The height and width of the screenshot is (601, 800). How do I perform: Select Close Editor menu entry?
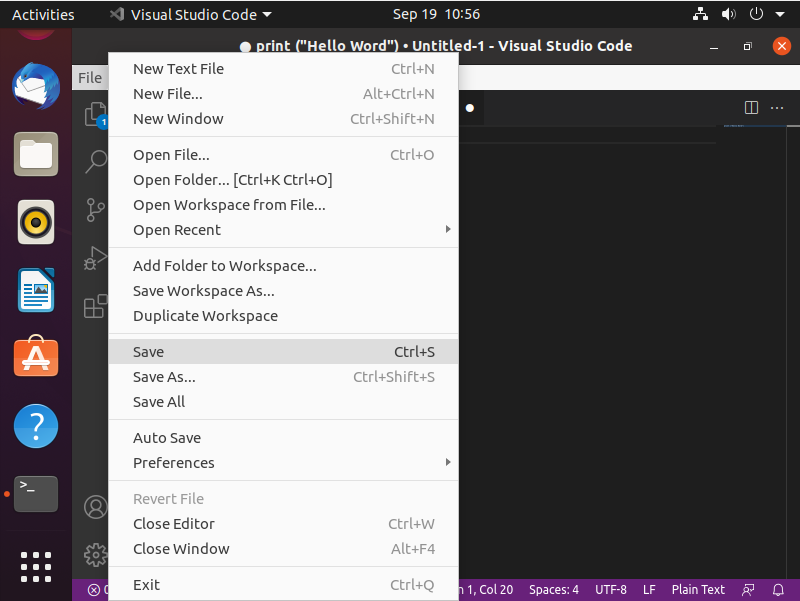283,523
